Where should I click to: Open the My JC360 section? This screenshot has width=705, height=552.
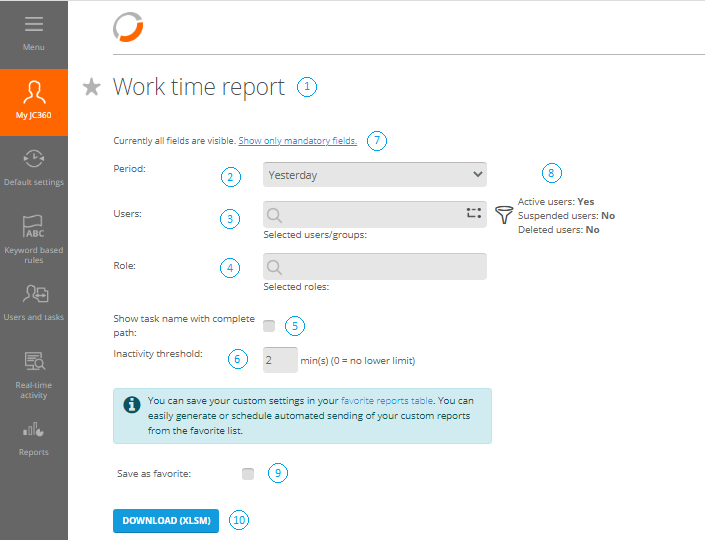pos(34,102)
